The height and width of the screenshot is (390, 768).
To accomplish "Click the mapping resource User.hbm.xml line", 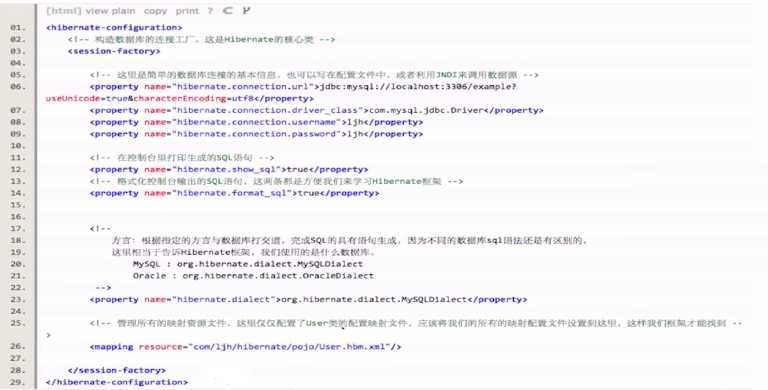I will click(x=245, y=347).
